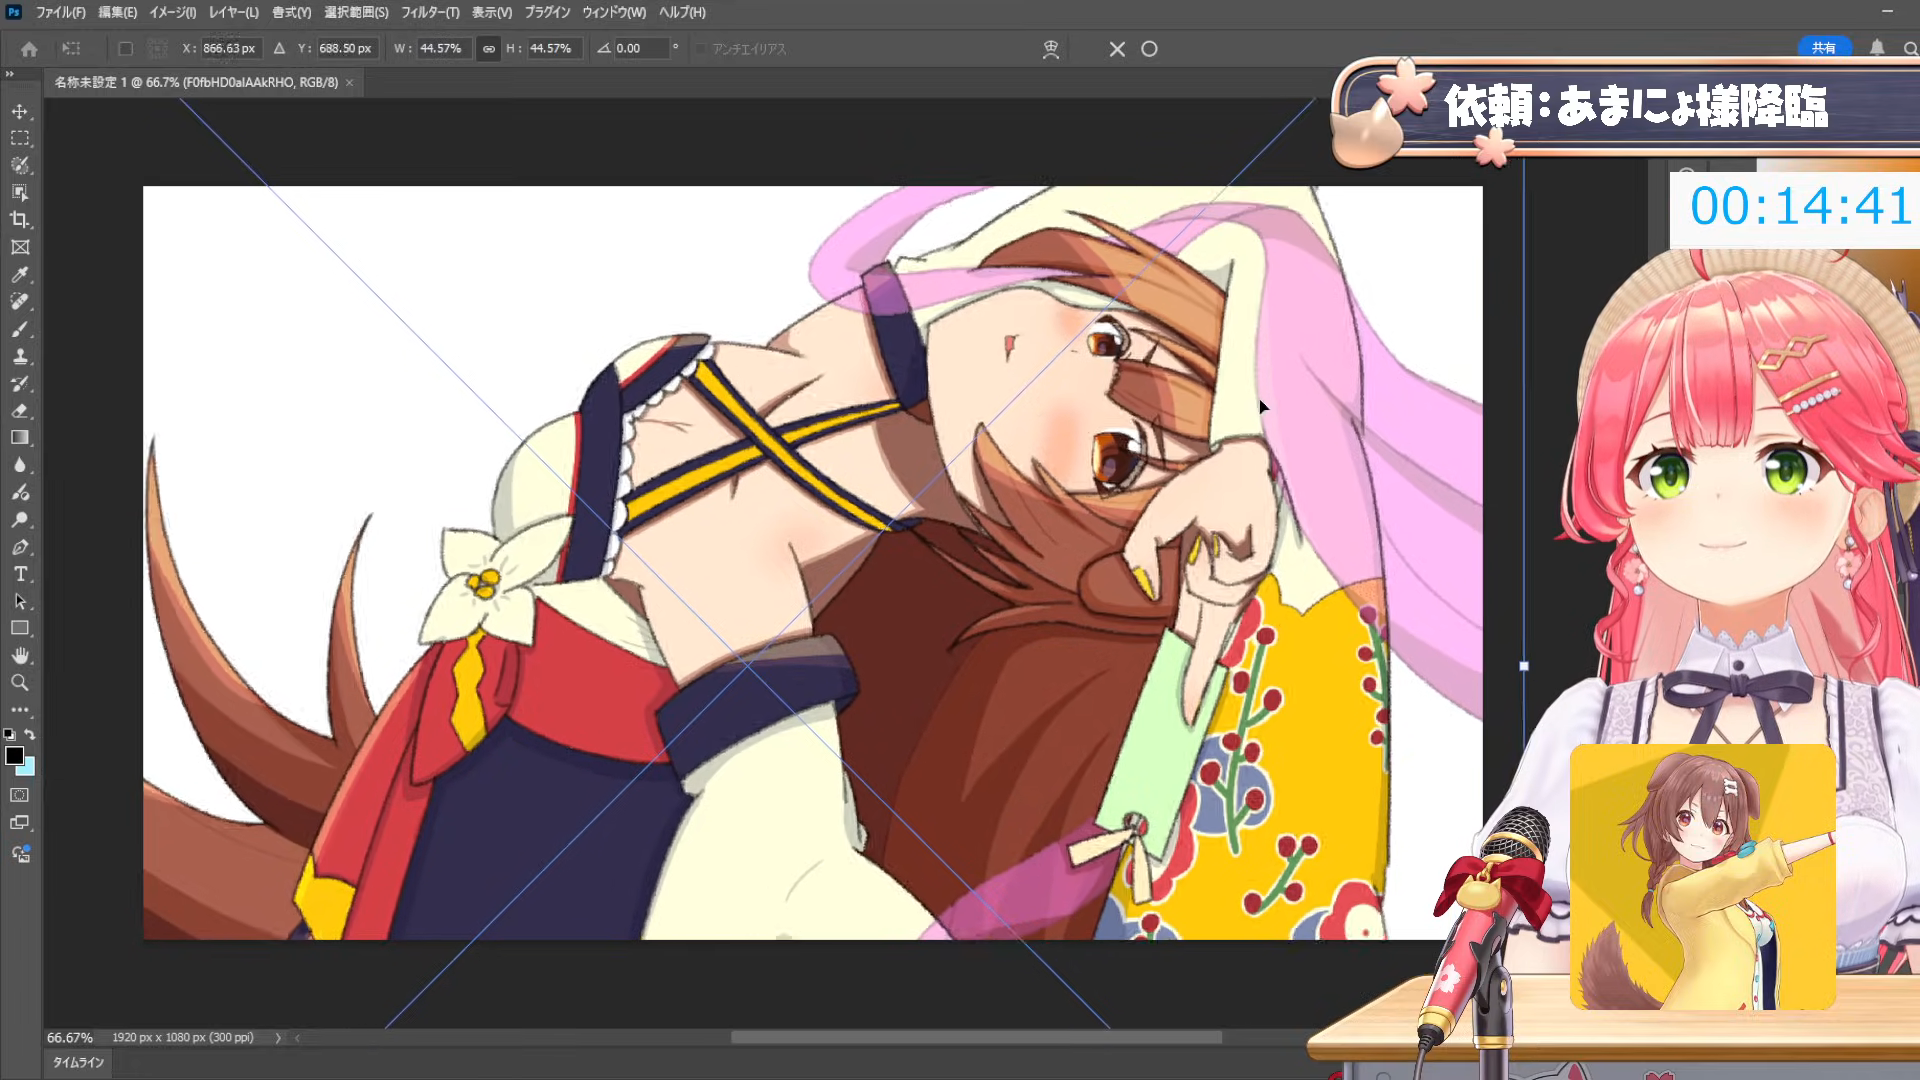
Task: Click the foreground black color swatch
Action: pos(14,755)
